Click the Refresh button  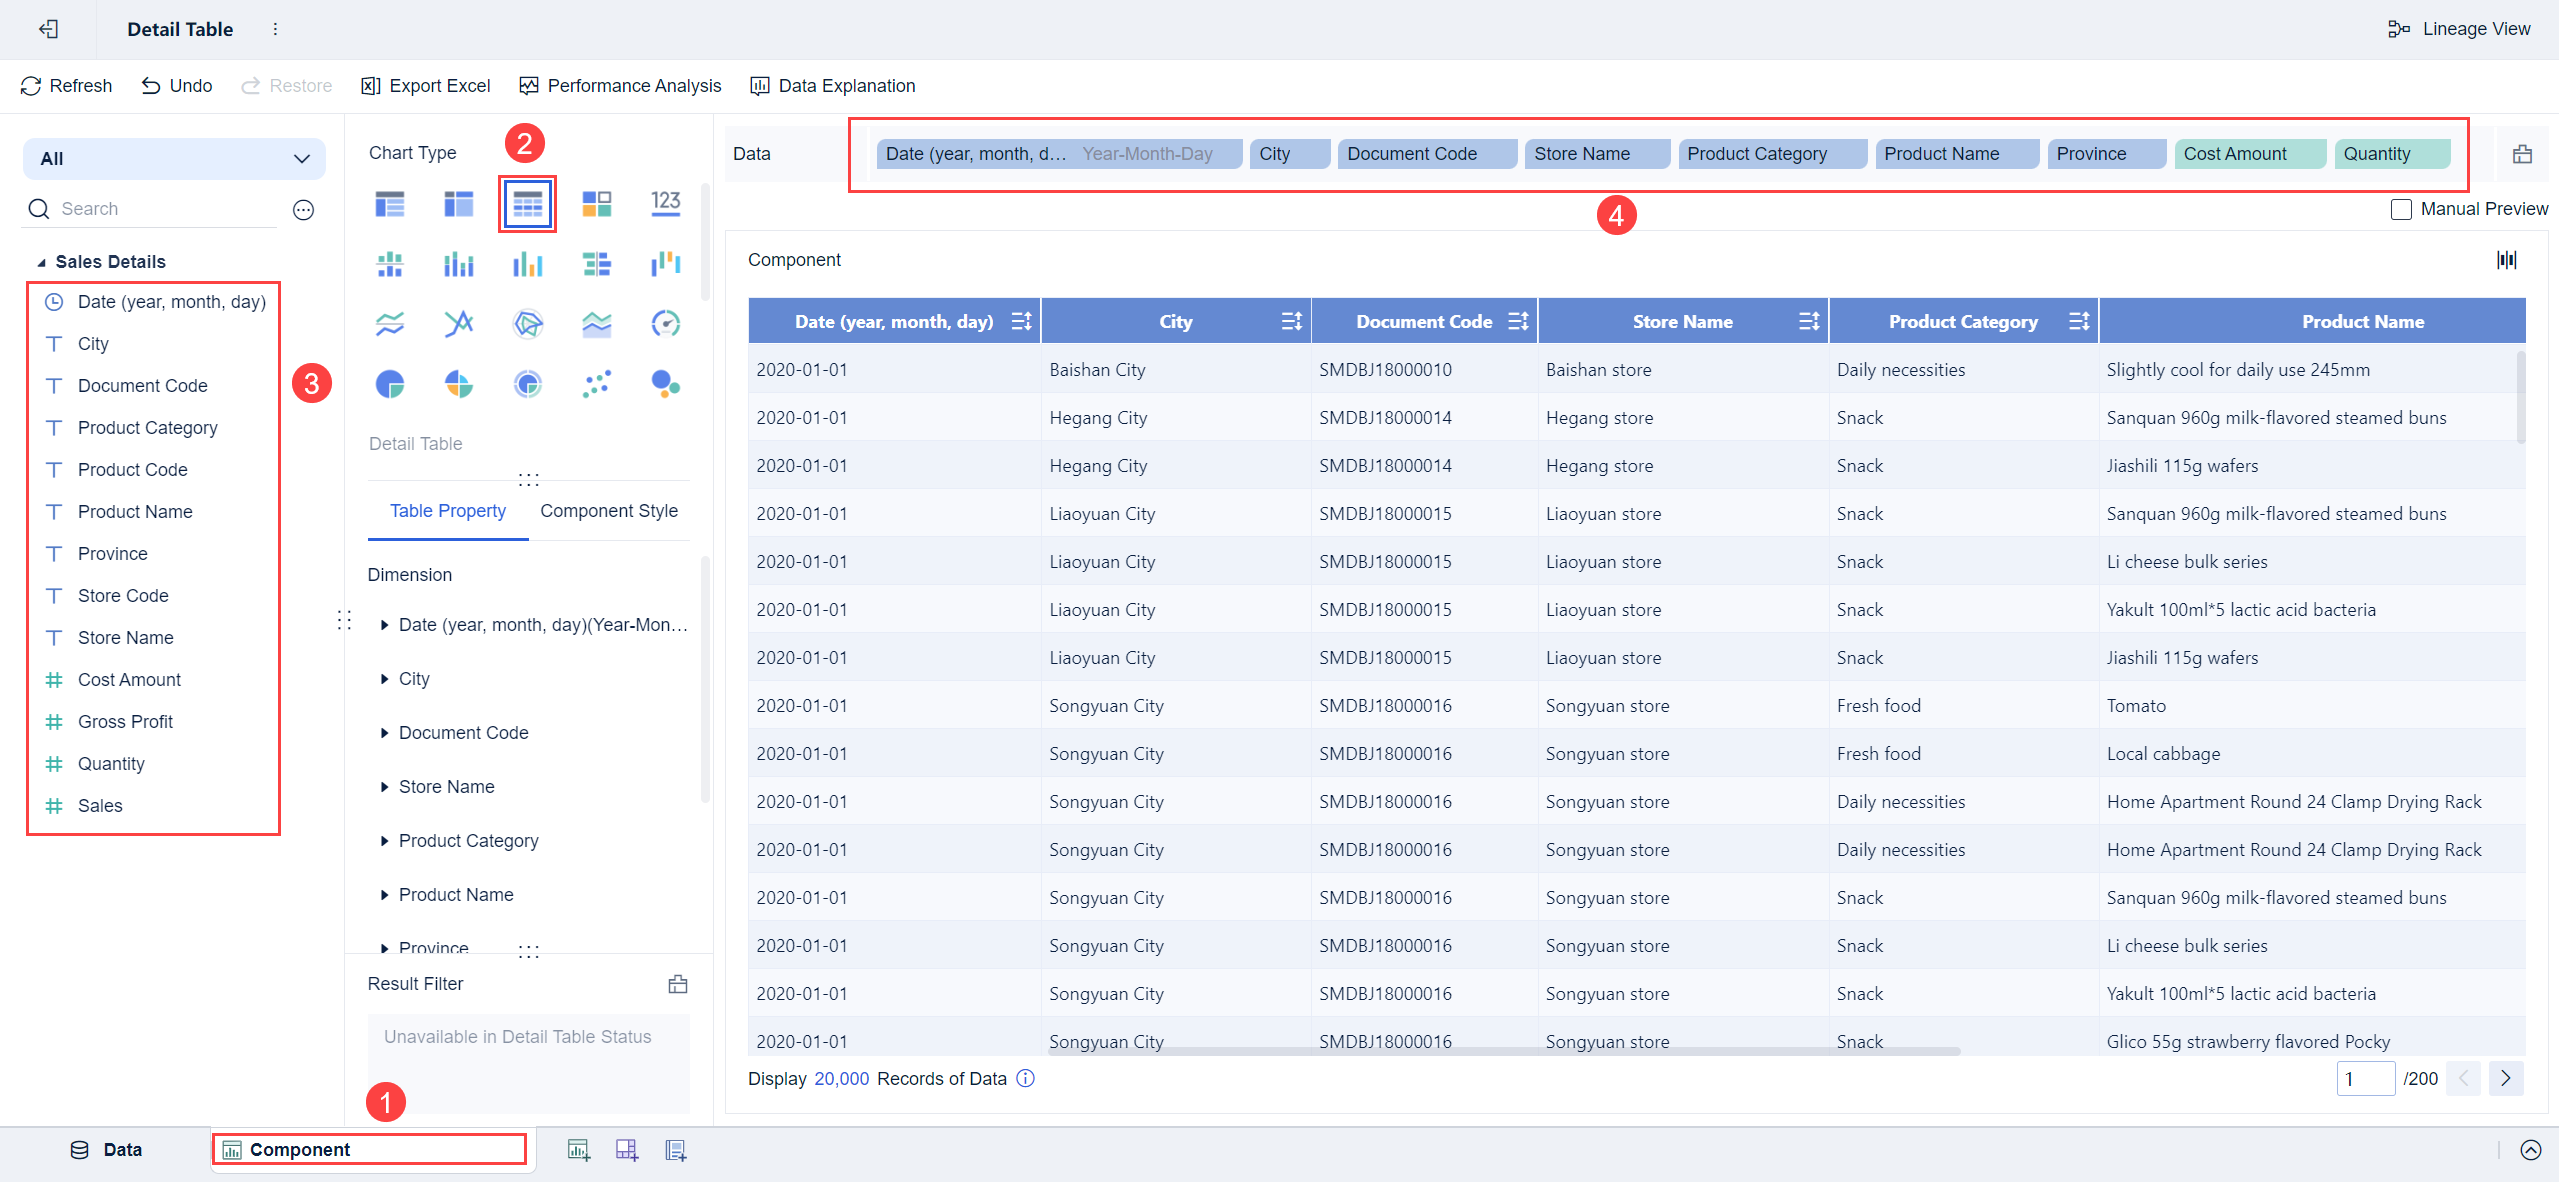coord(66,86)
